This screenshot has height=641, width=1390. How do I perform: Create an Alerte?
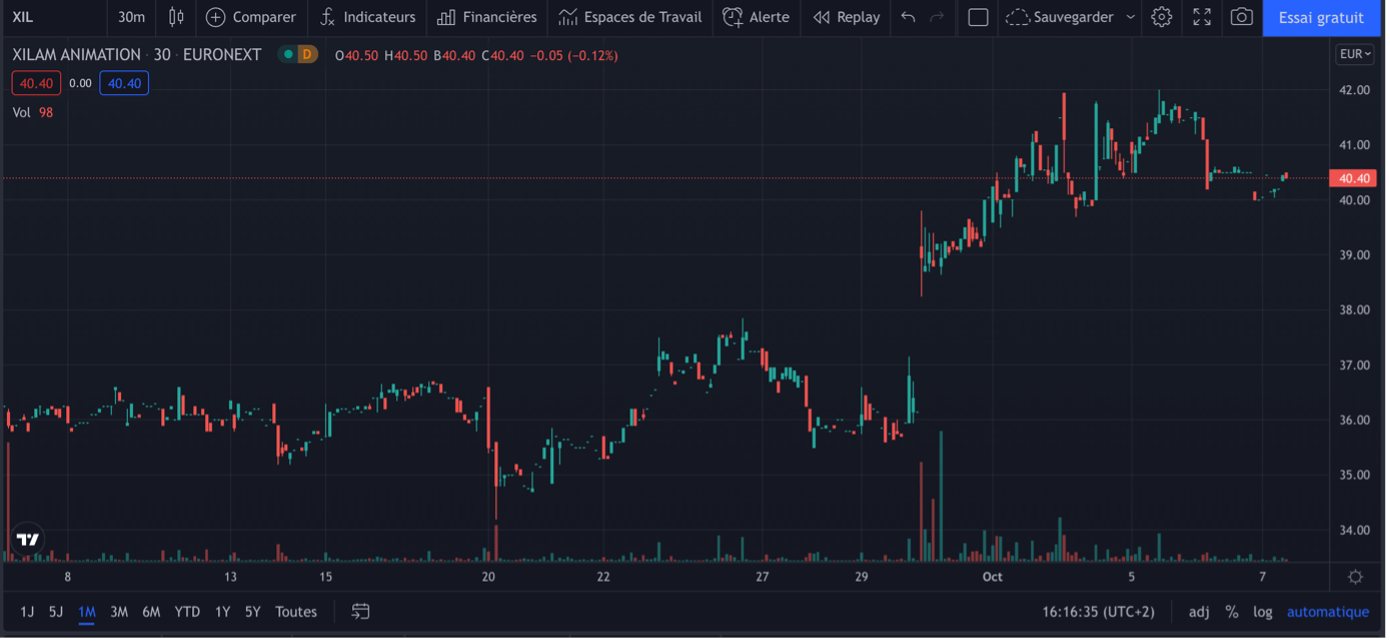756,17
